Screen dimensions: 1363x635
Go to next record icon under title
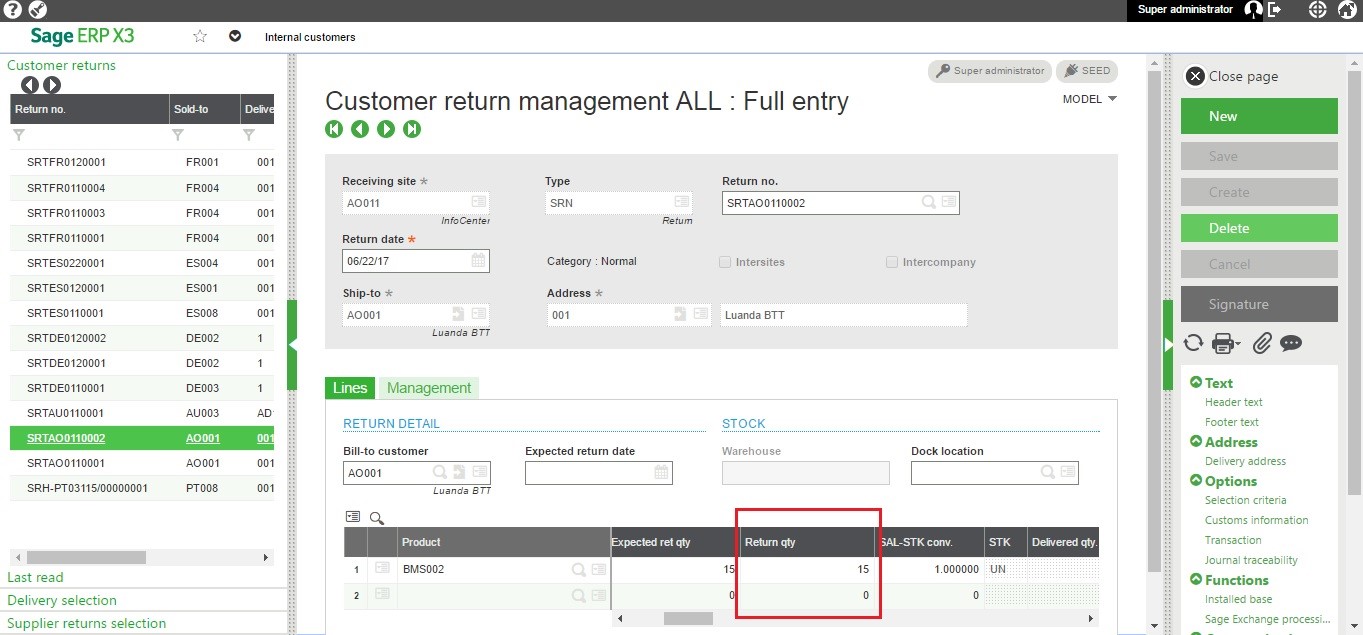click(386, 129)
